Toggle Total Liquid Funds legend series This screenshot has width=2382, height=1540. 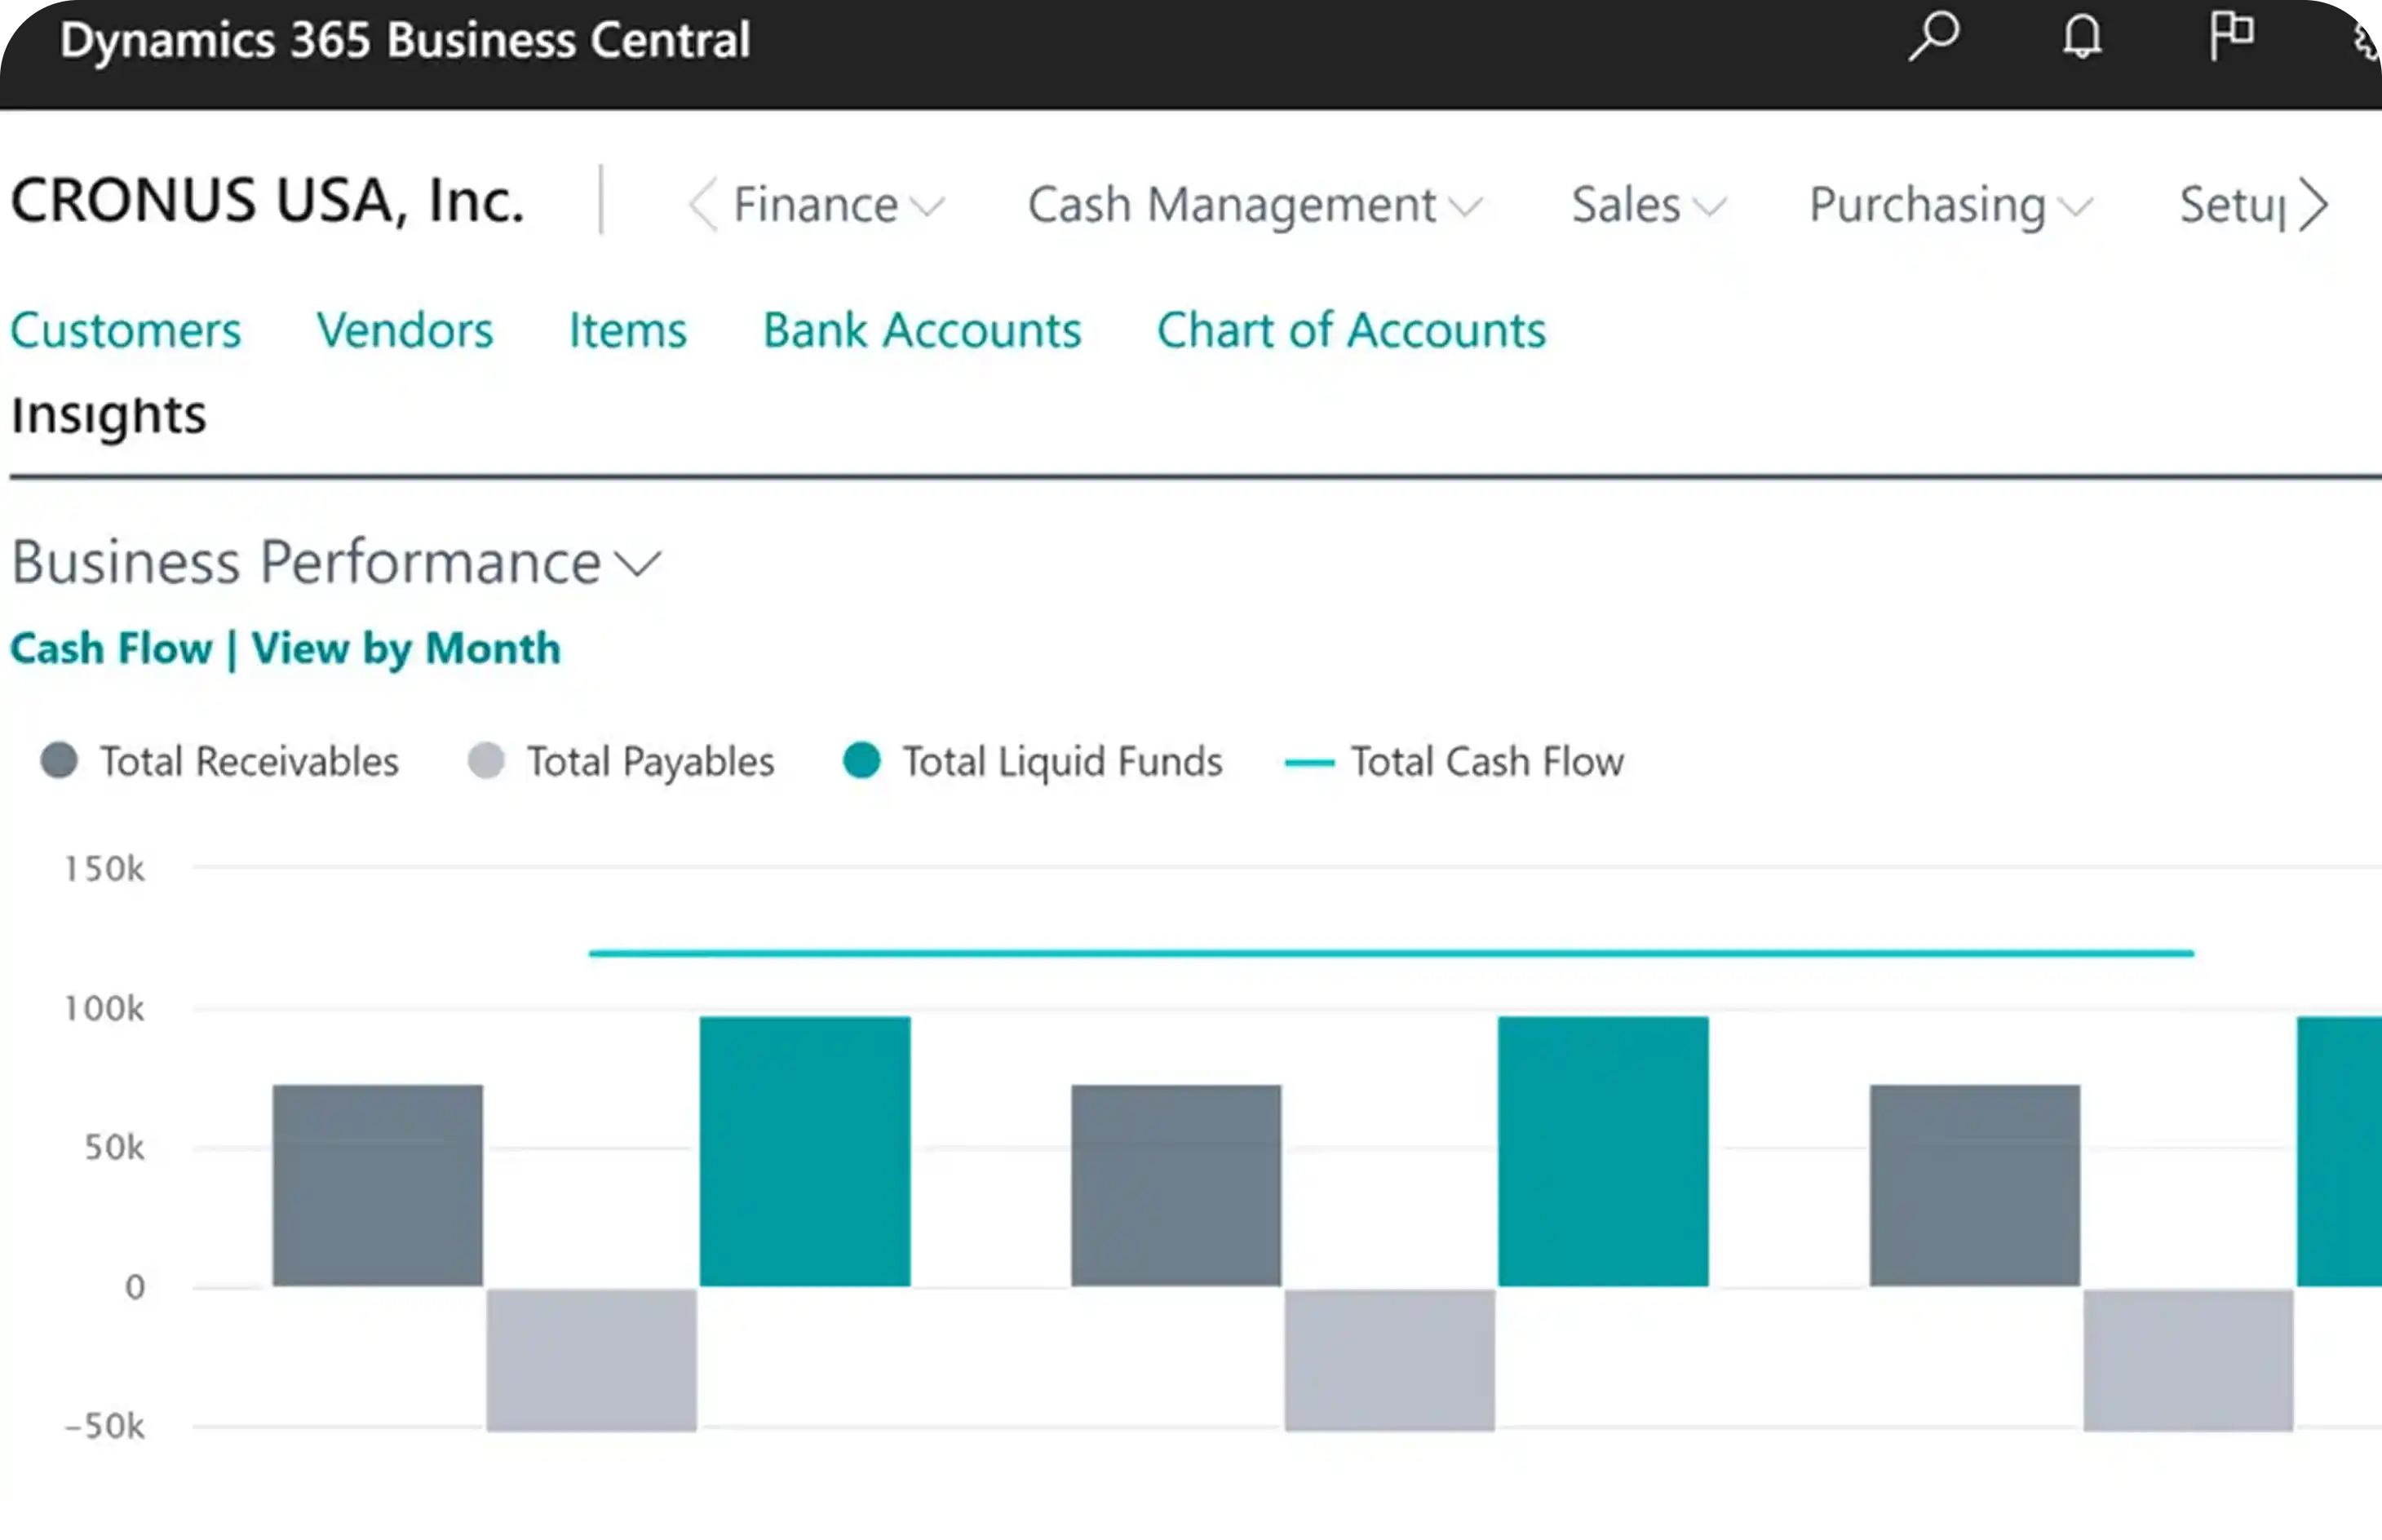pyautogui.click(x=1033, y=762)
